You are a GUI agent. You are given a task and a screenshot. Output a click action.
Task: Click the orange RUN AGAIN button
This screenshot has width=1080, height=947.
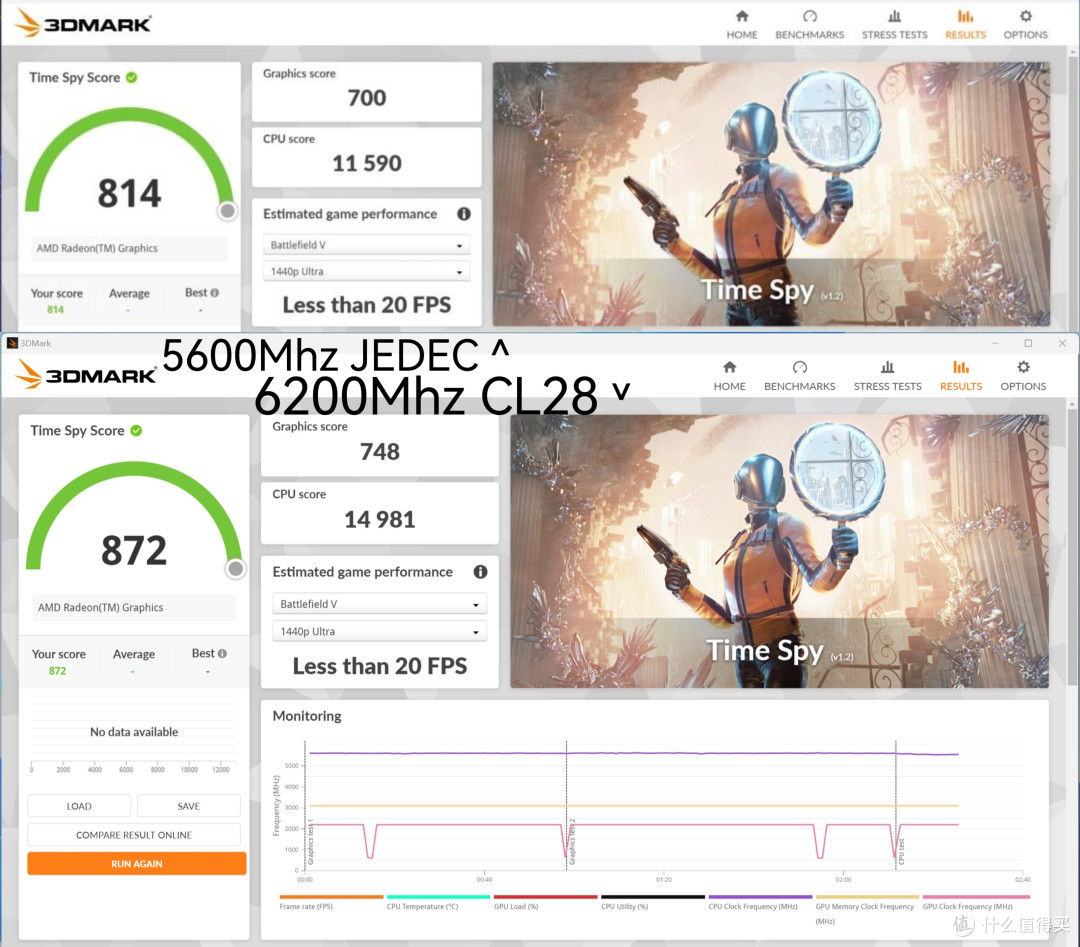136,864
